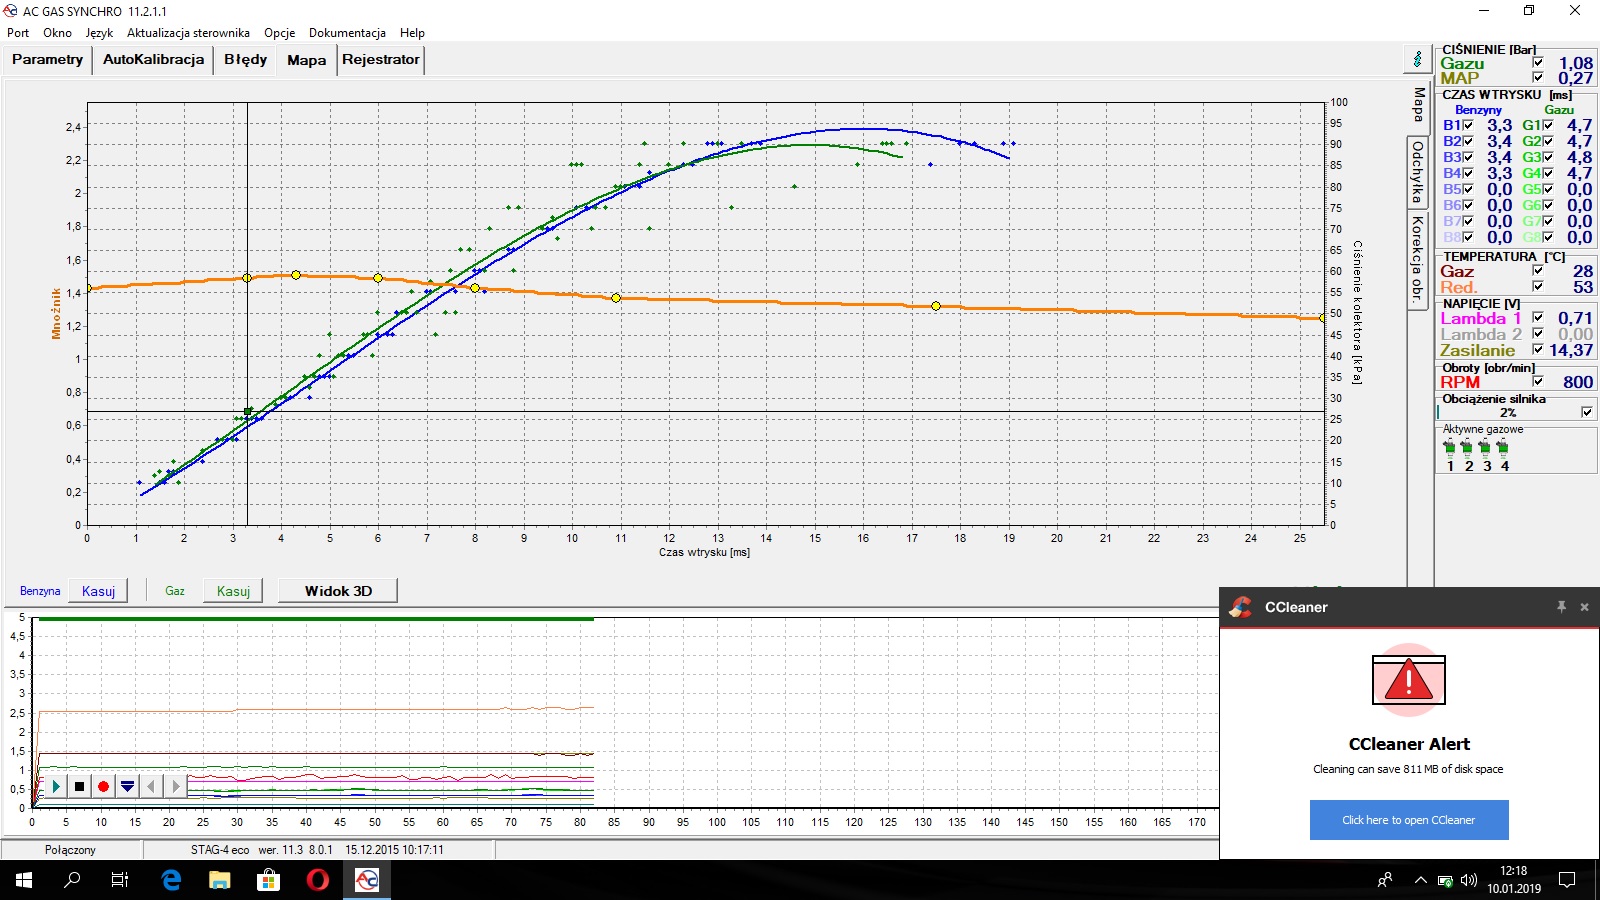Disable the Lambda 1 voltage checkbox
This screenshot has height=900, width=1600.
1538,318
